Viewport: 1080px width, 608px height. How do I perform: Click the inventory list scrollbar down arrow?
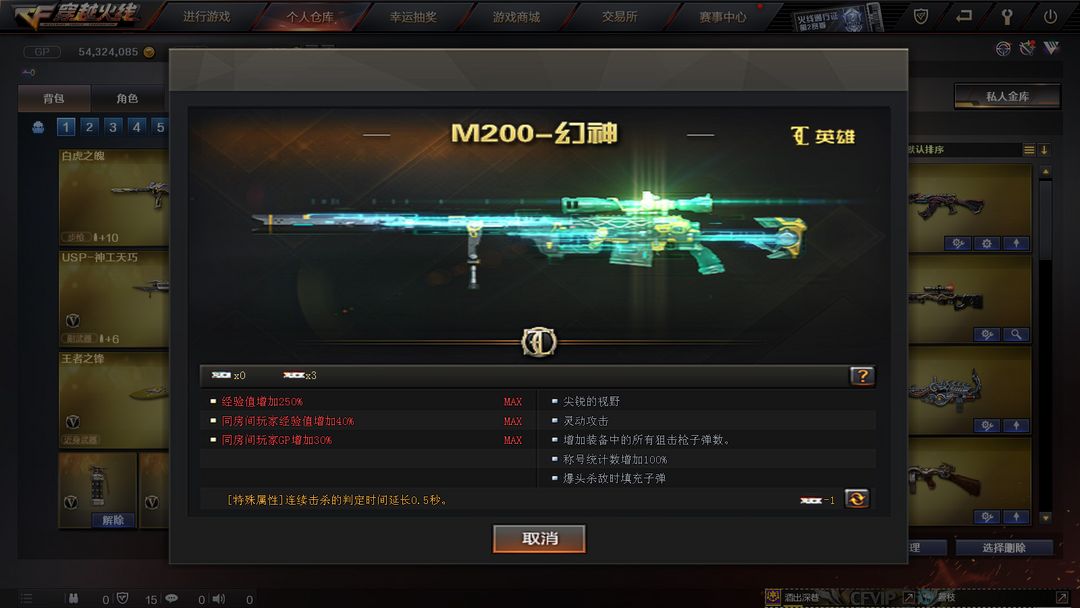tap(1046, 518)
